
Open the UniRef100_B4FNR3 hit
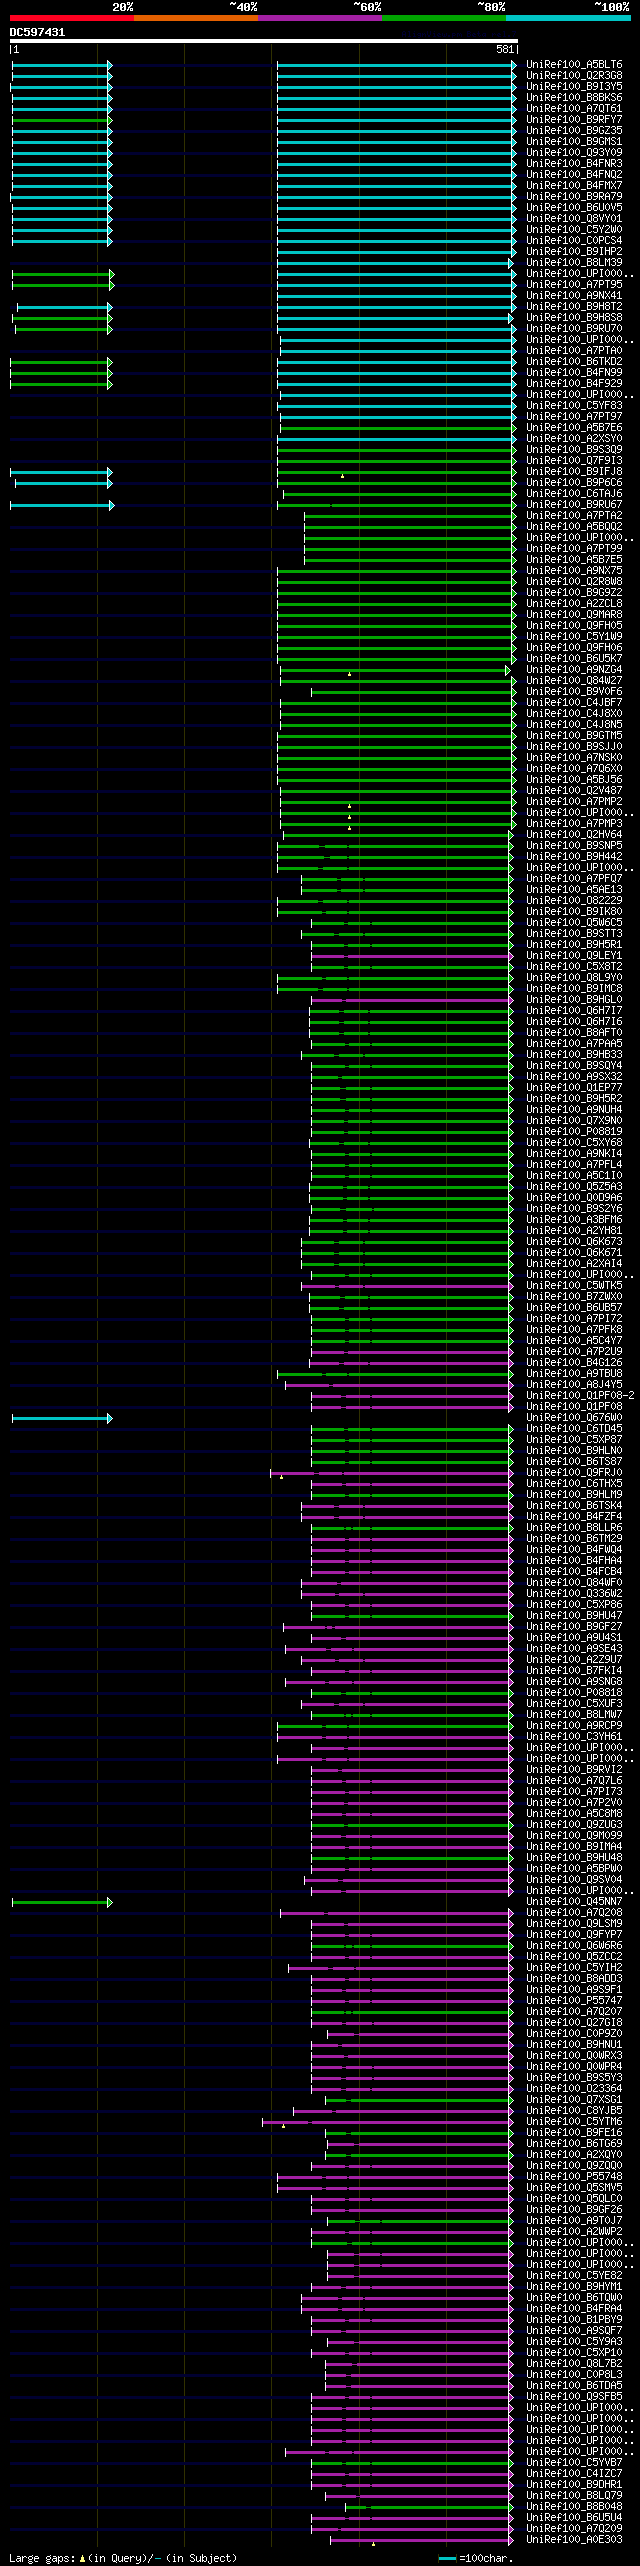[x=574, y=164]
